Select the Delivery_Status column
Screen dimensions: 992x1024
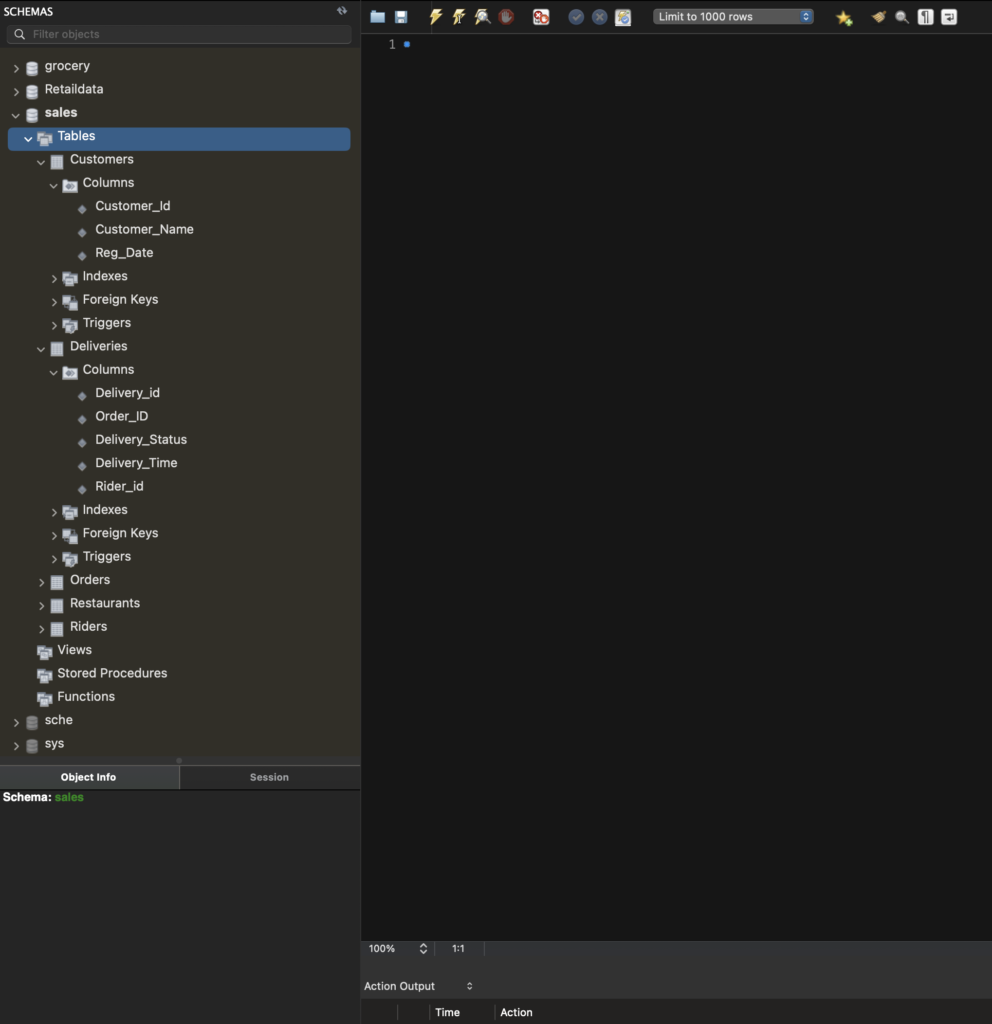point(141,440)
